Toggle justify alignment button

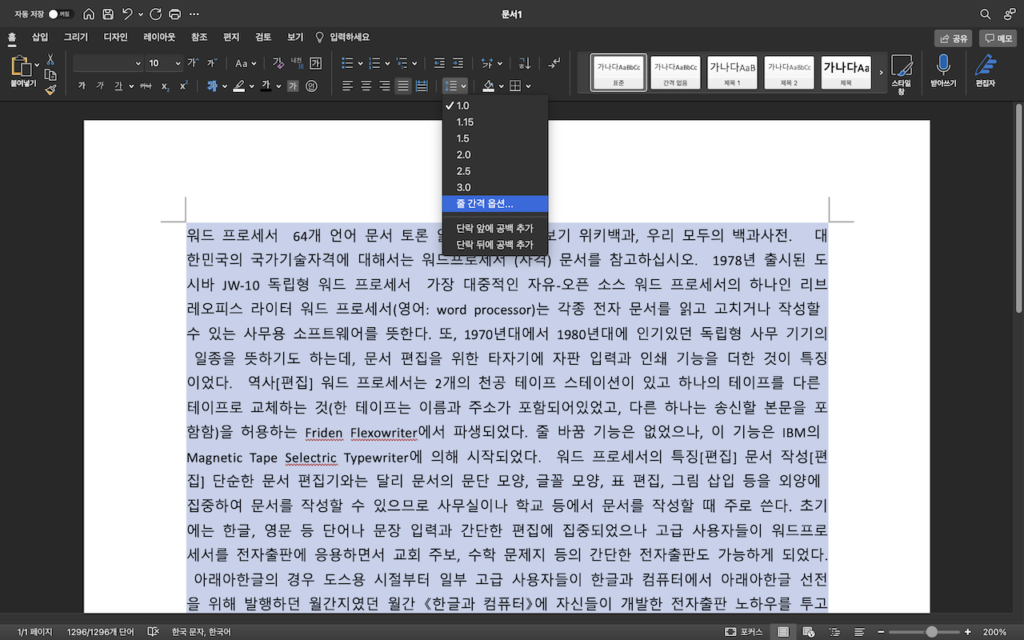coord(403,86)
